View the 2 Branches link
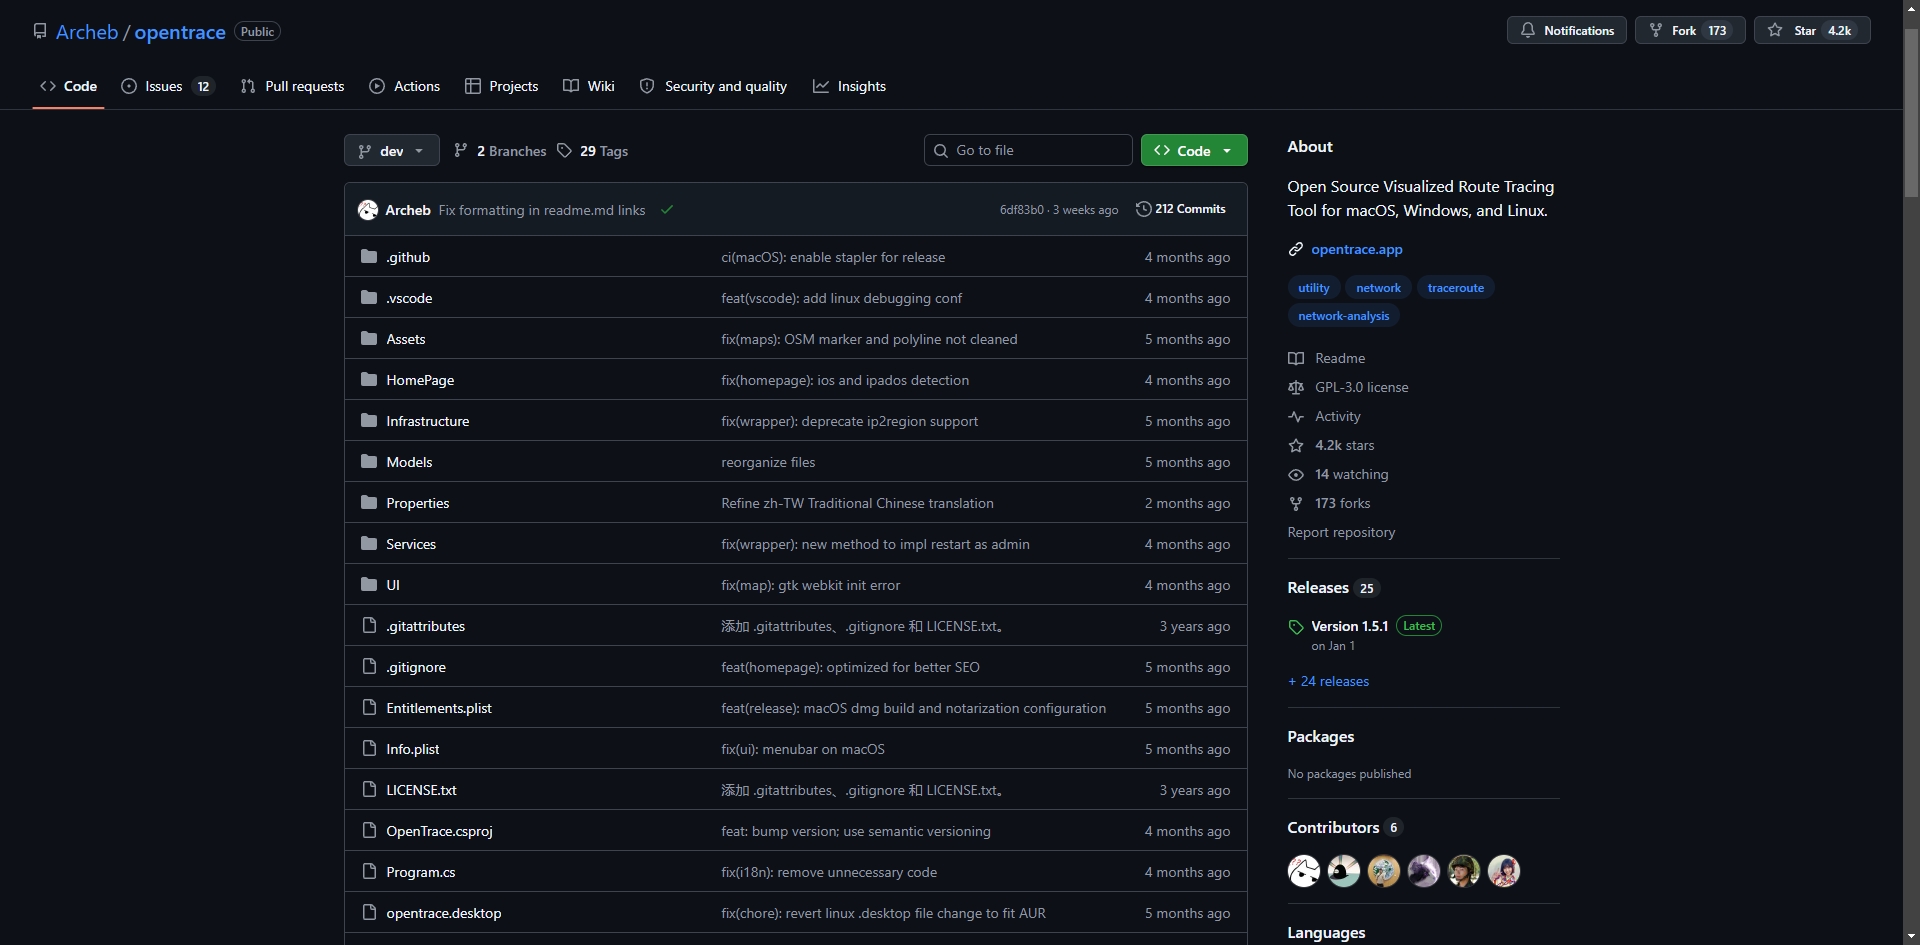 click(500, 151)
